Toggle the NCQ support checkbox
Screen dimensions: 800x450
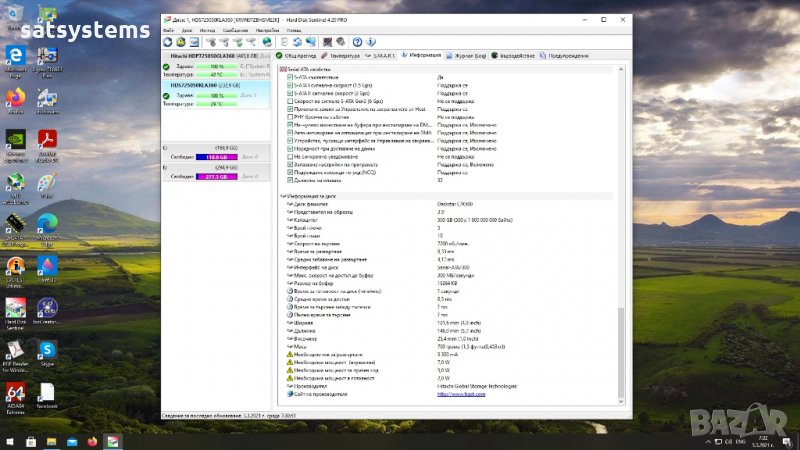(290, 174)
